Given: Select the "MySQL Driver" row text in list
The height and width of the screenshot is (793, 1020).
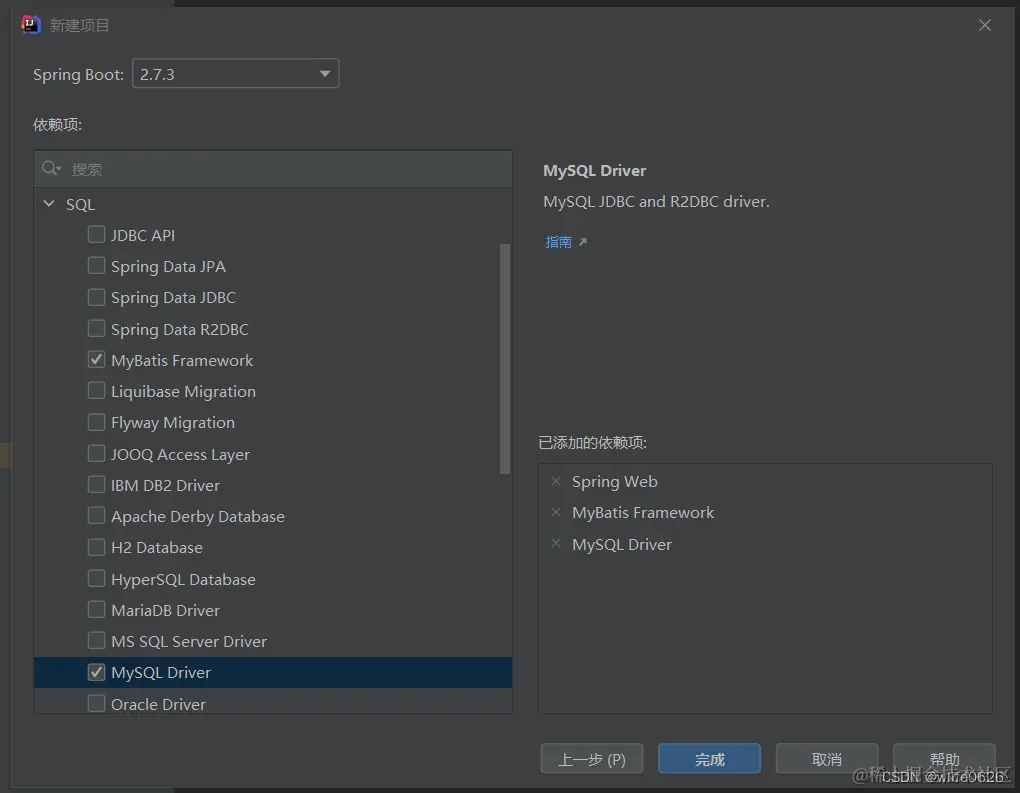Looking at the screenshot, I should (161, 673).
